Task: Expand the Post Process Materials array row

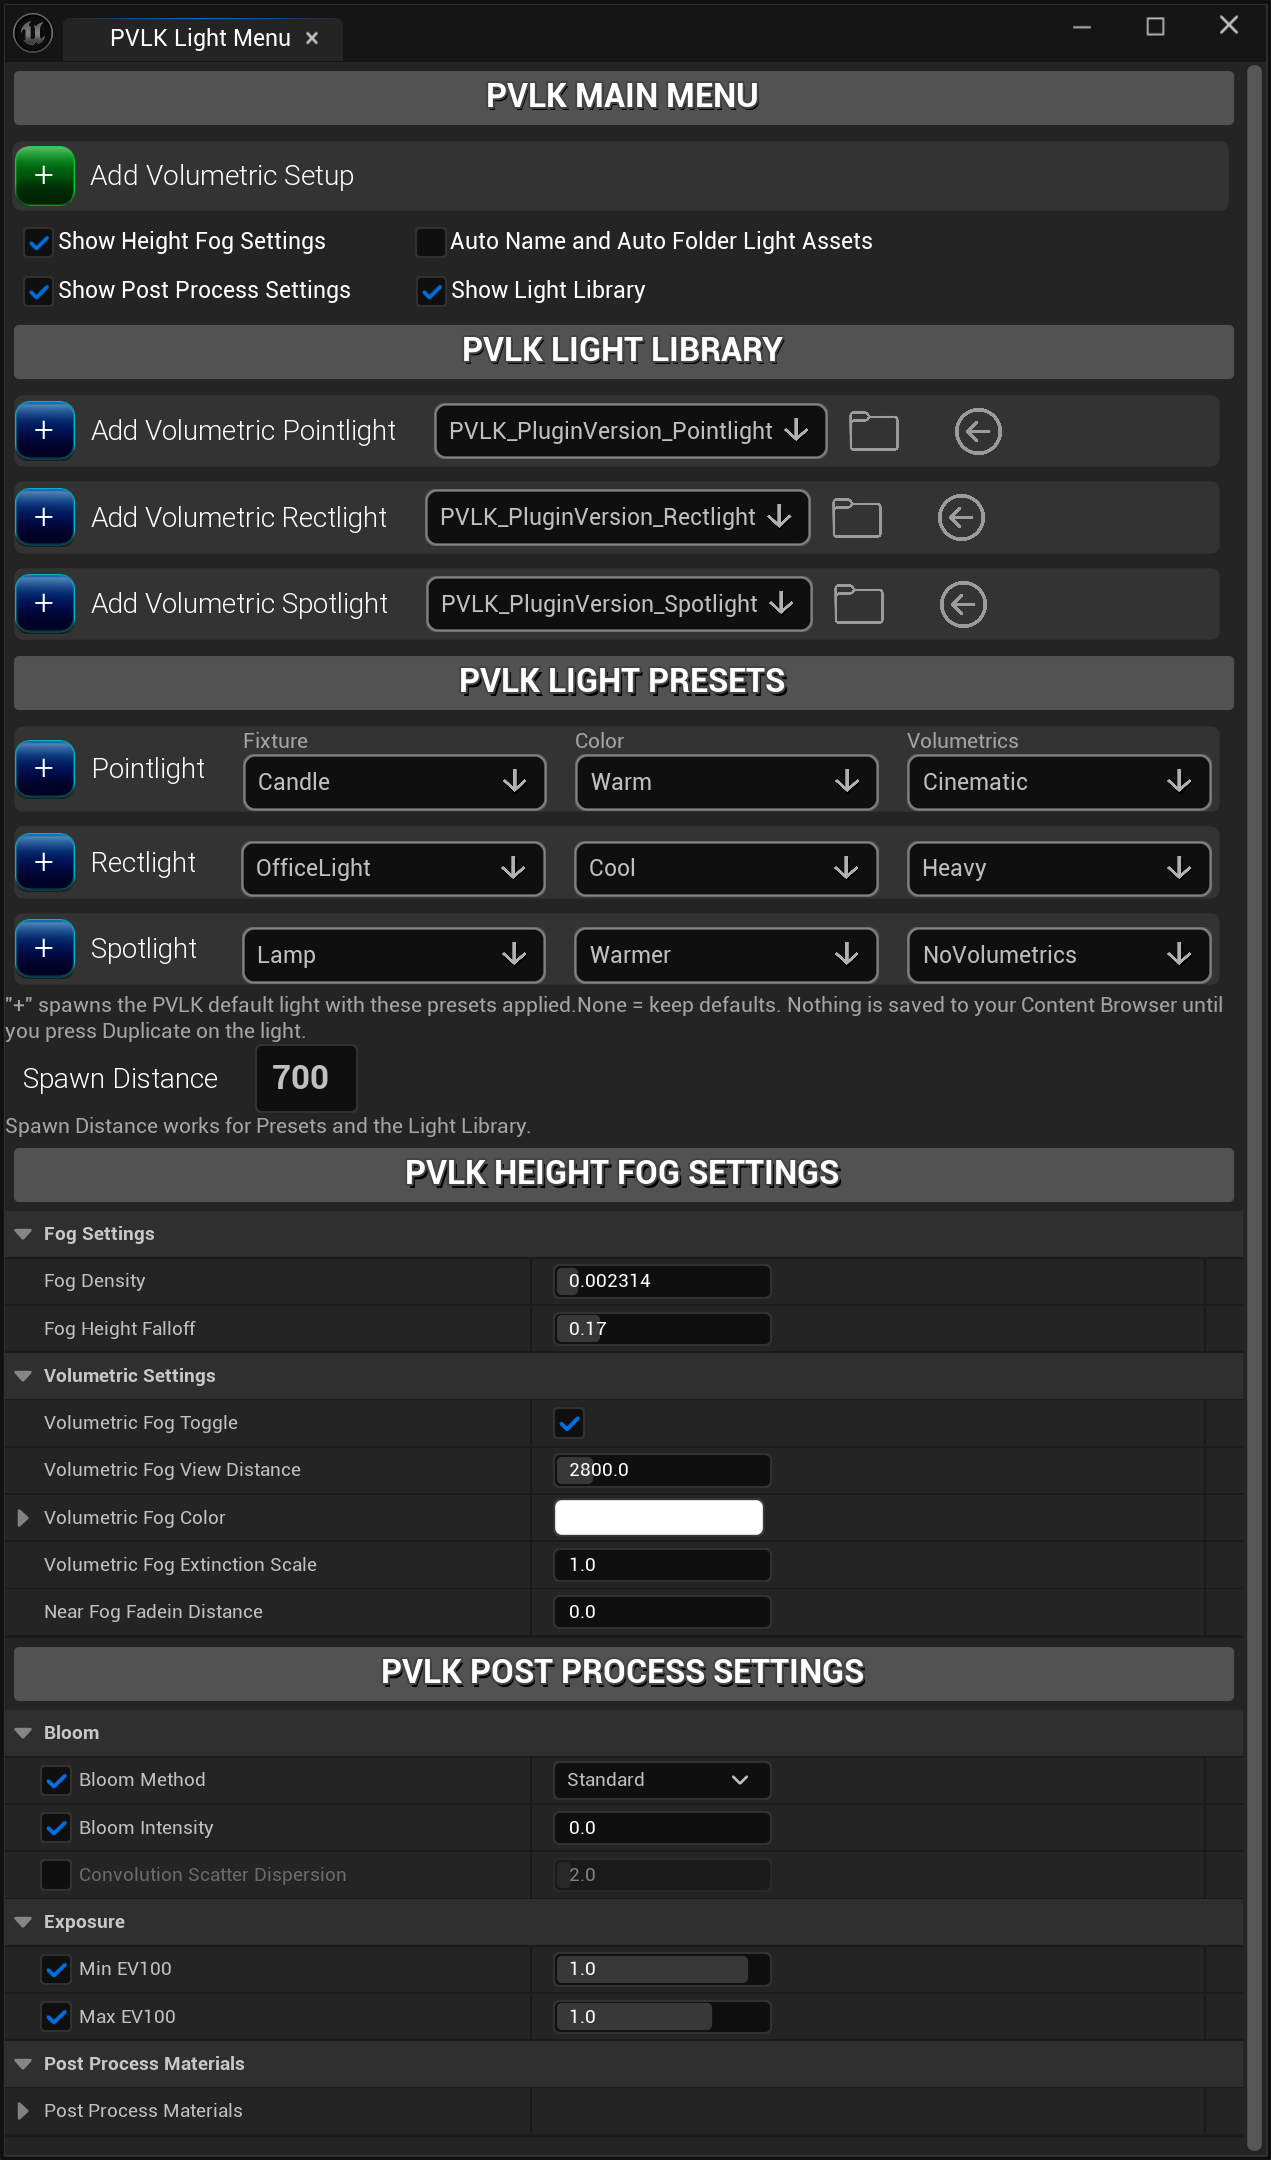Action: point(23,2111)
